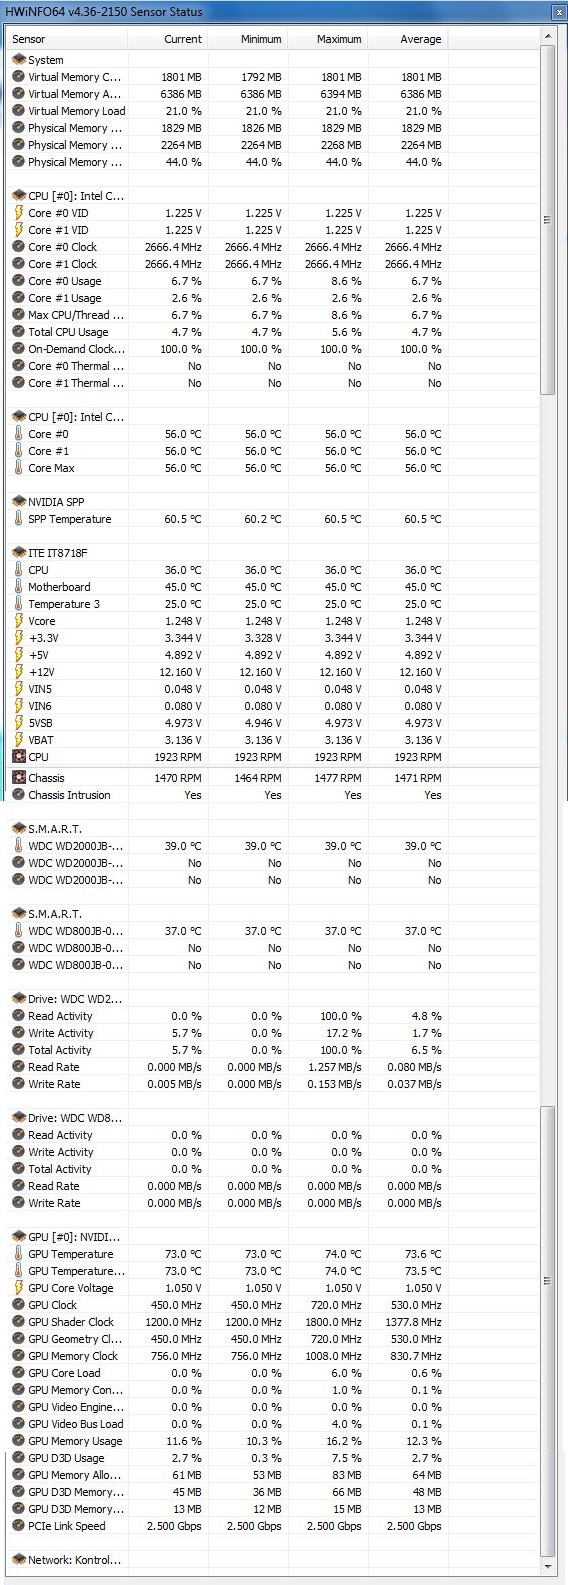The image size is (568, 1585).
Task: Select the CPU fan icon
Action: click(18, 757)
